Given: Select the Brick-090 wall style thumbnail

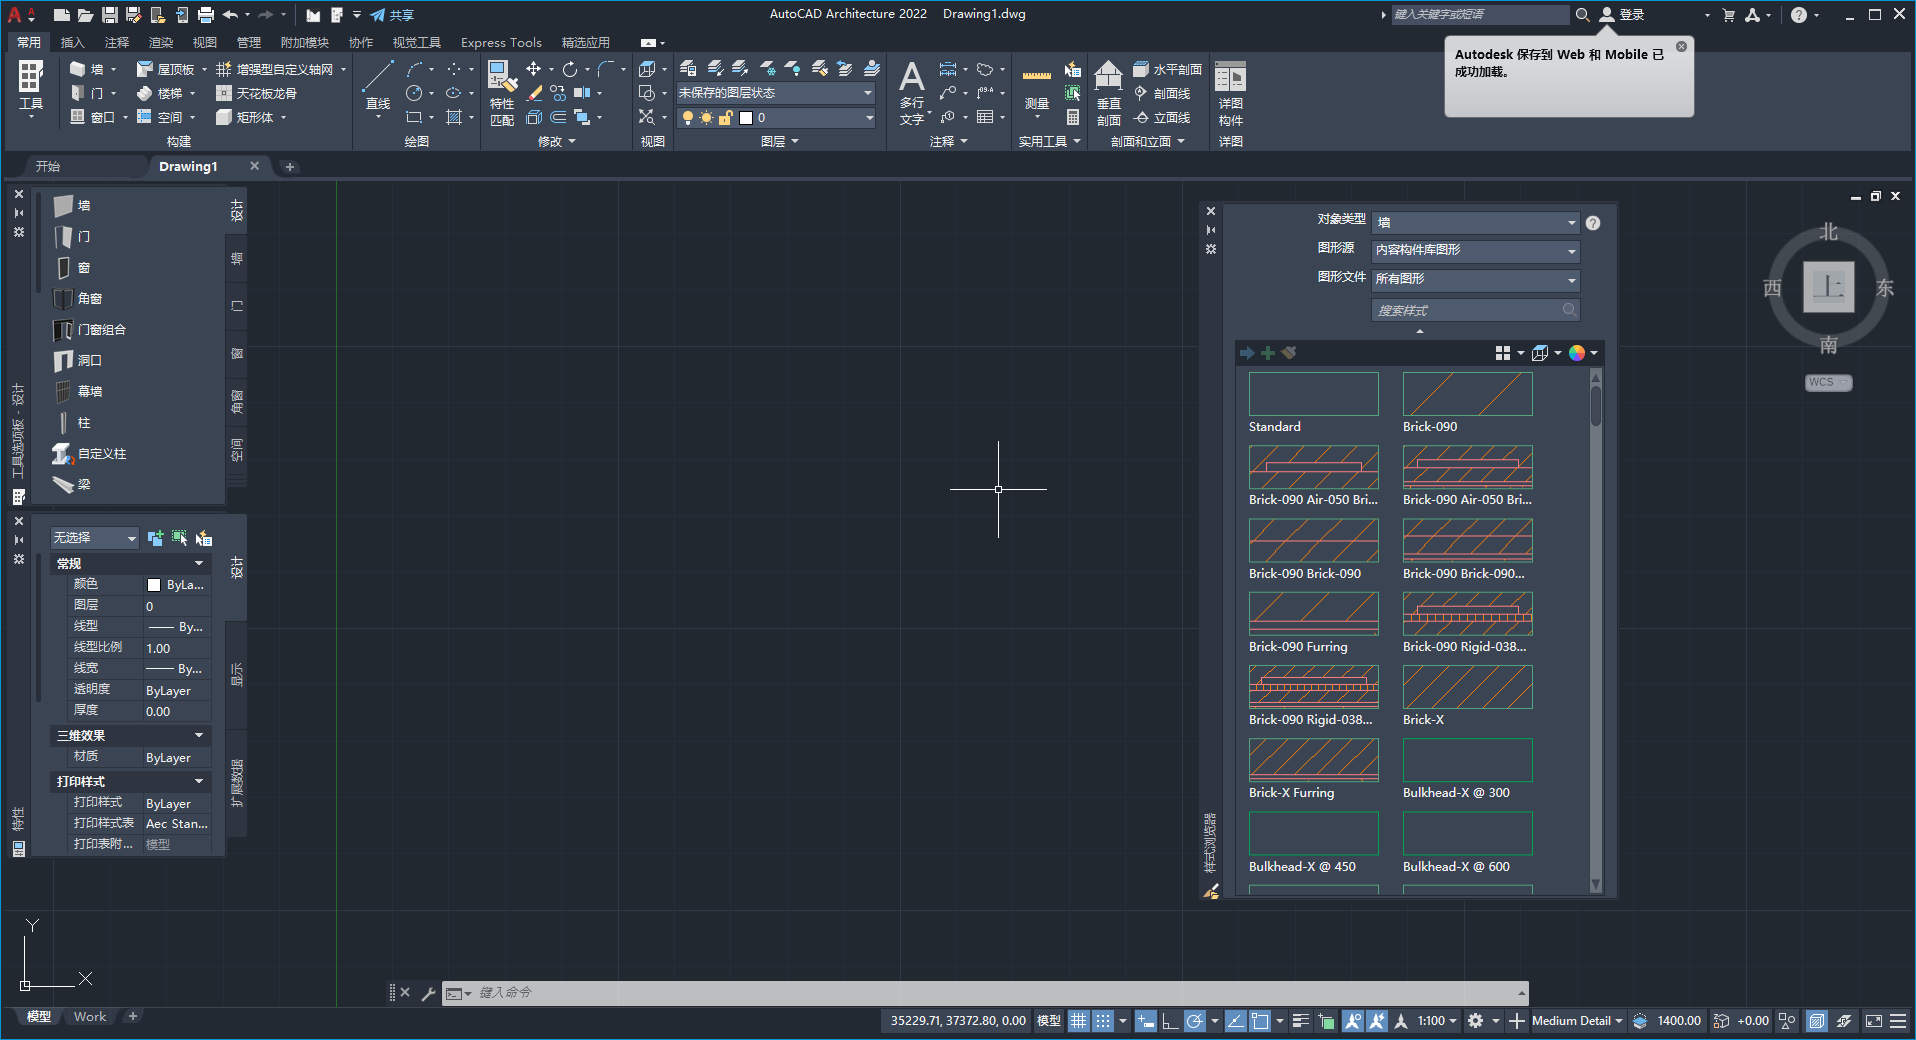Looking at the screenshot, I should (1467, 394).
